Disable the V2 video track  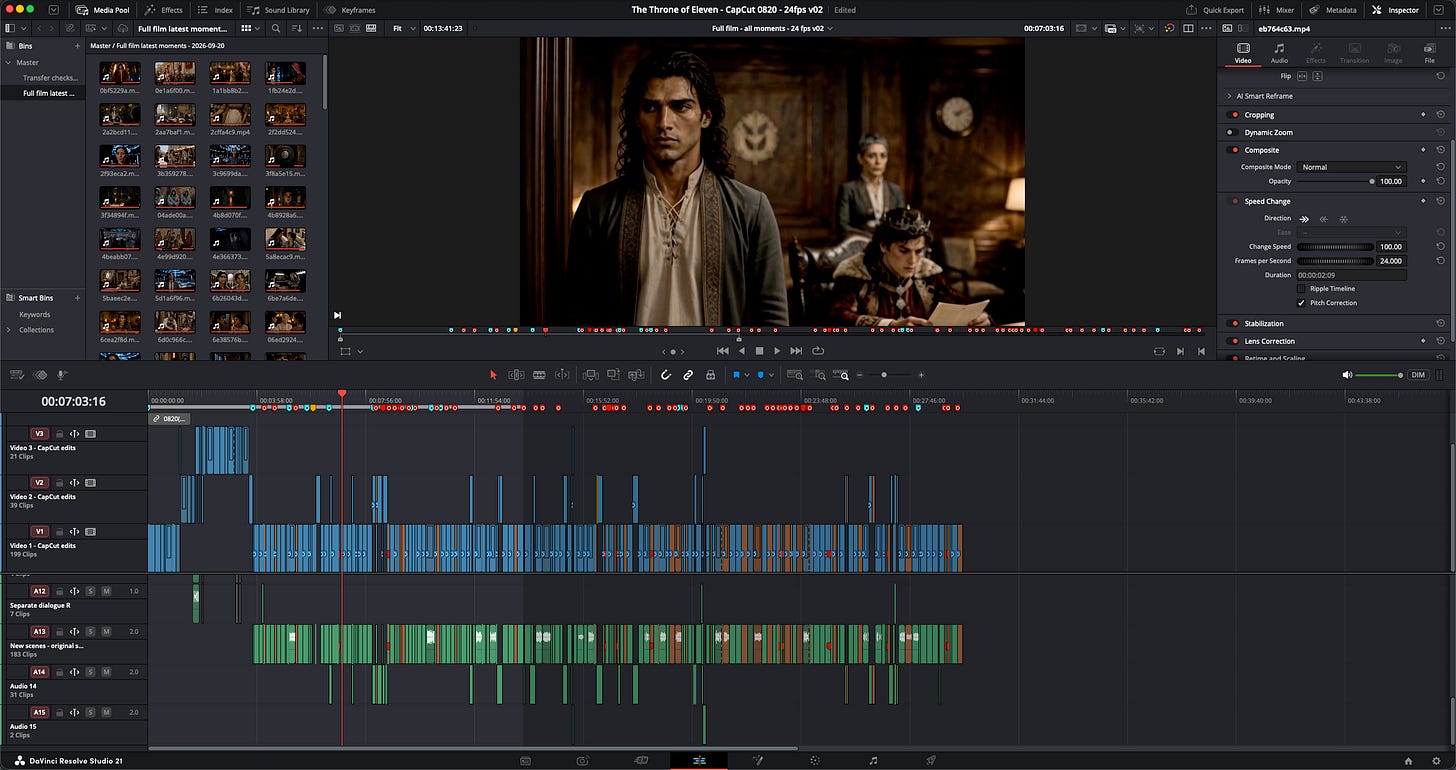coord(90,482)
